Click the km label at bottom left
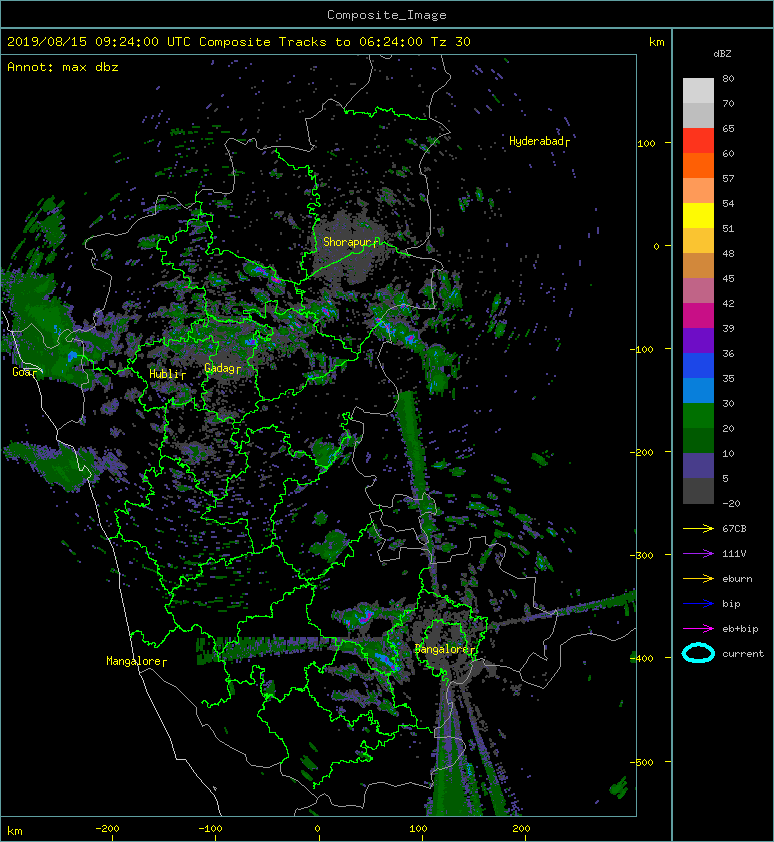This screenshot has width=774, height=842. 15,831
